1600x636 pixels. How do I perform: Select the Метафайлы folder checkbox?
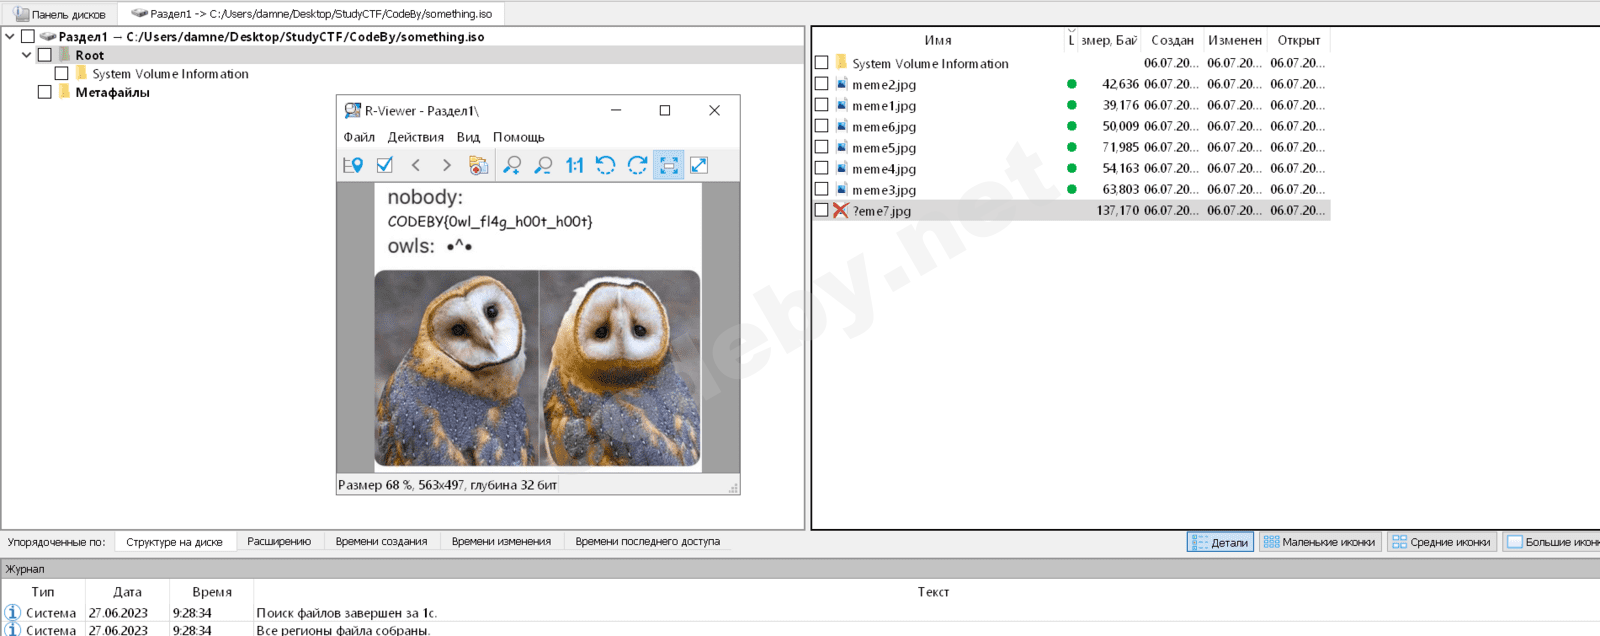click(x=44, y=92)
